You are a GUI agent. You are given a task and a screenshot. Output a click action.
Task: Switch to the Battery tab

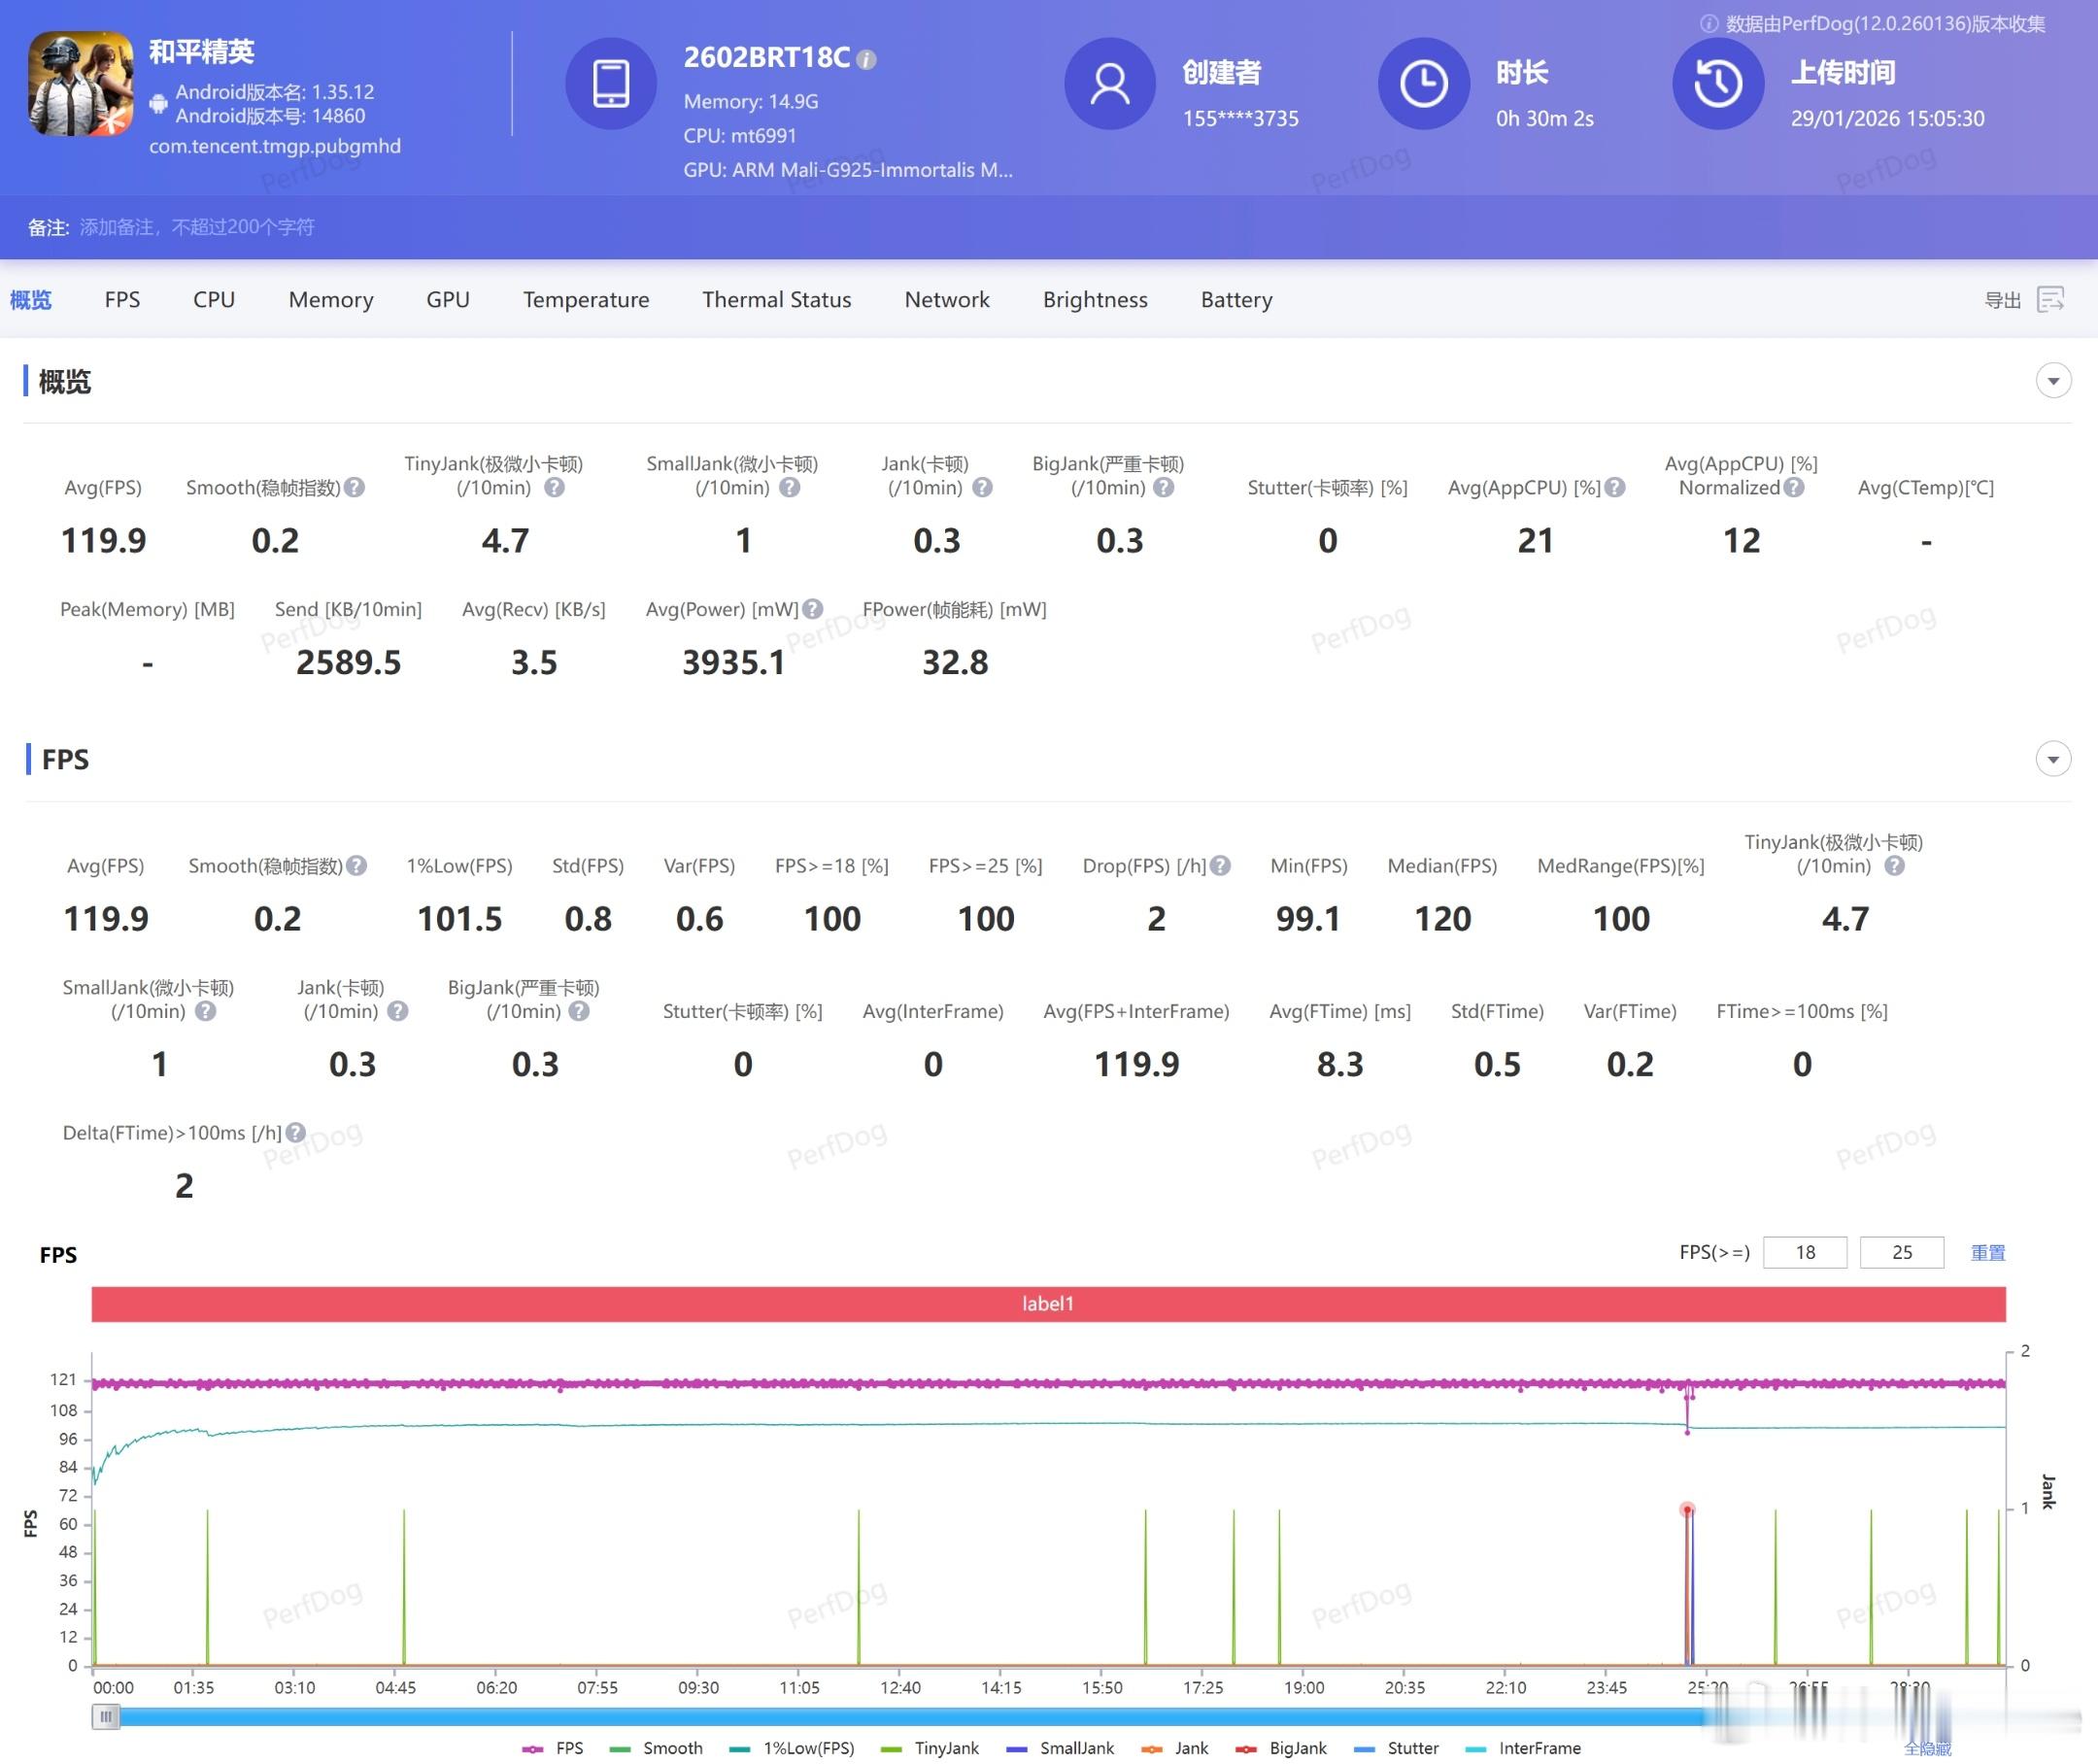1236,300
